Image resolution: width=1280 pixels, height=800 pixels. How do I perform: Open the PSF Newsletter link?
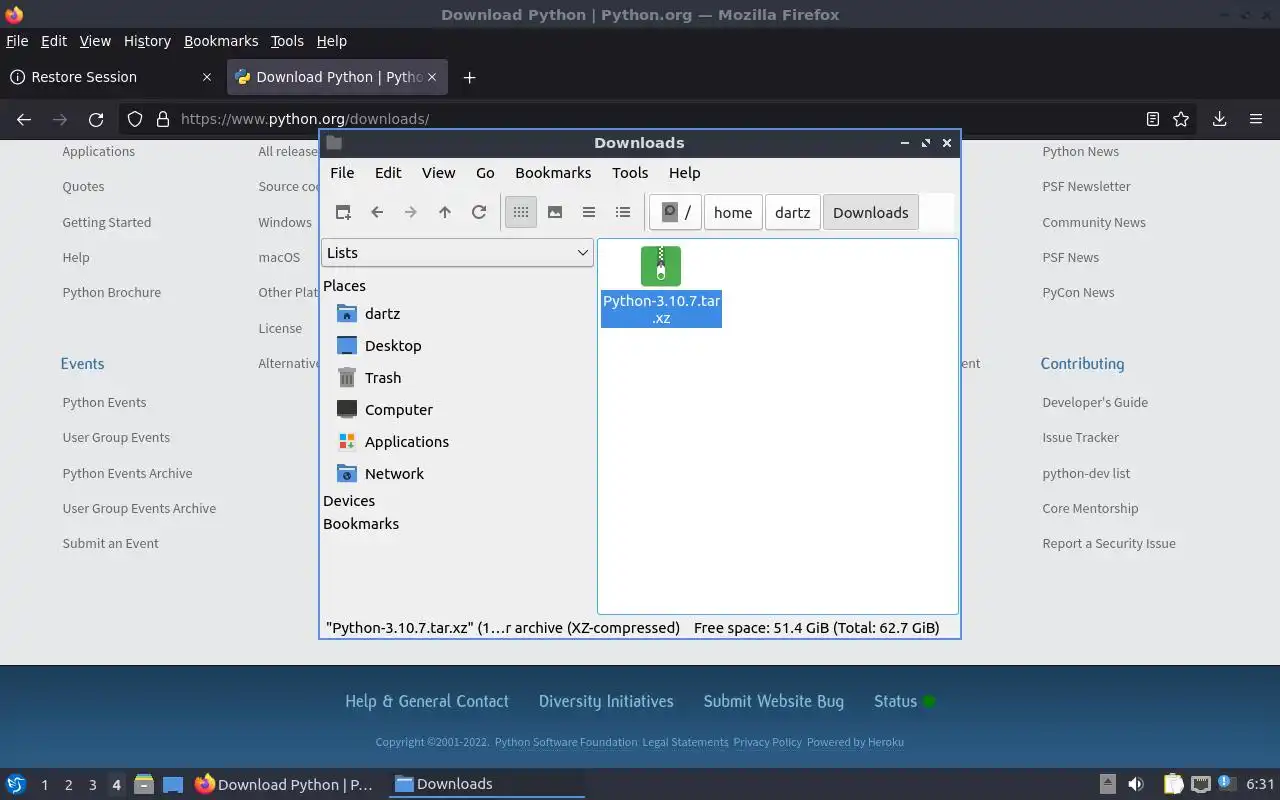coord(1086,186)
